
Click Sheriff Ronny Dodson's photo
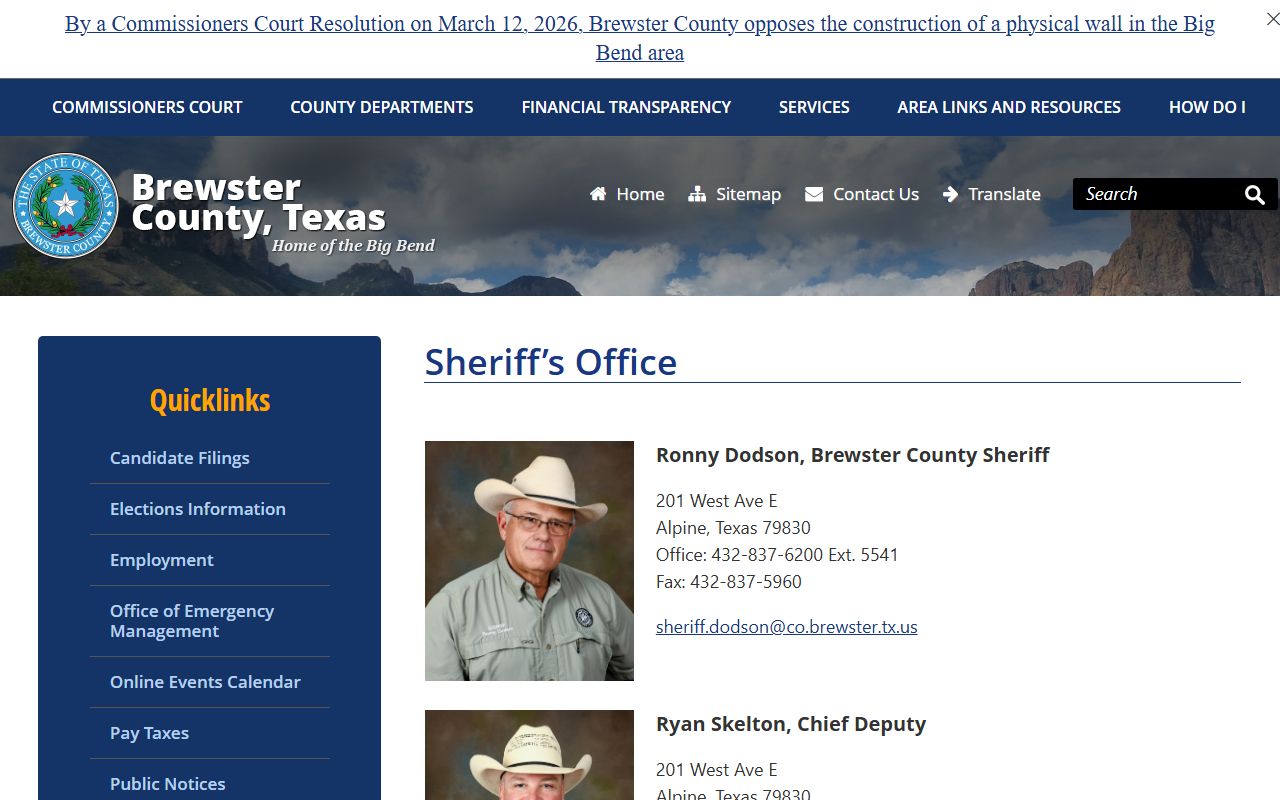point(529,561)
